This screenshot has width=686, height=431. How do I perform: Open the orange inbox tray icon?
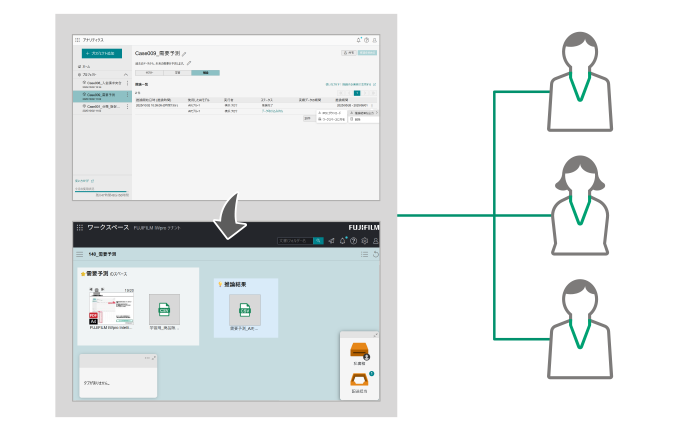[359, 380]
